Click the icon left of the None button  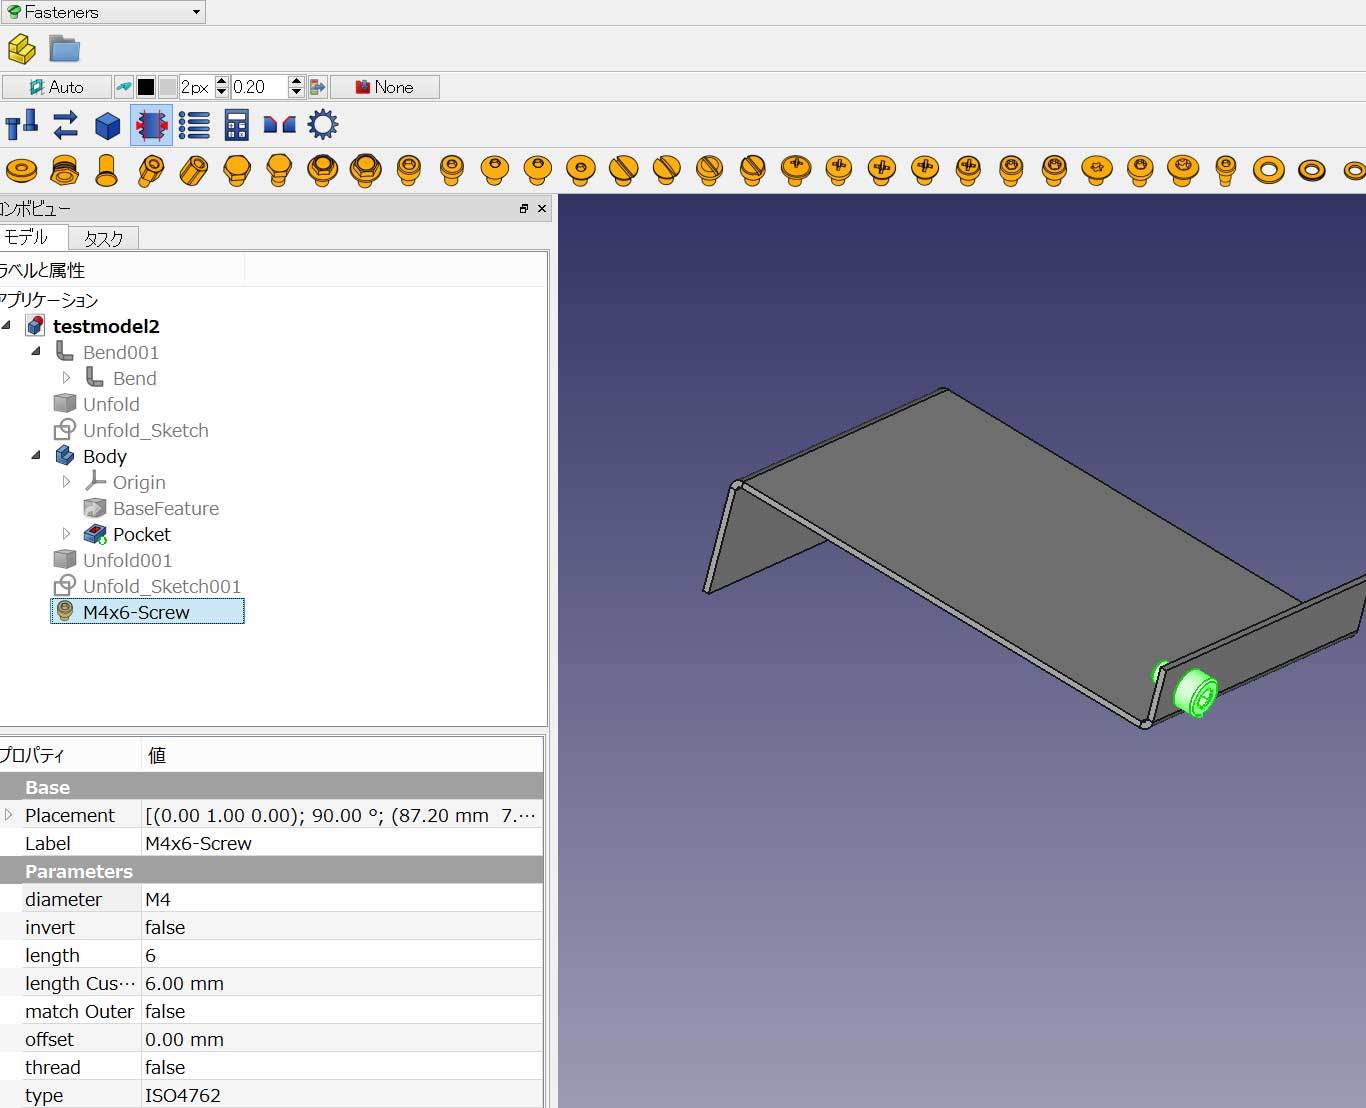pyautogui.click(x=318, y=87)
